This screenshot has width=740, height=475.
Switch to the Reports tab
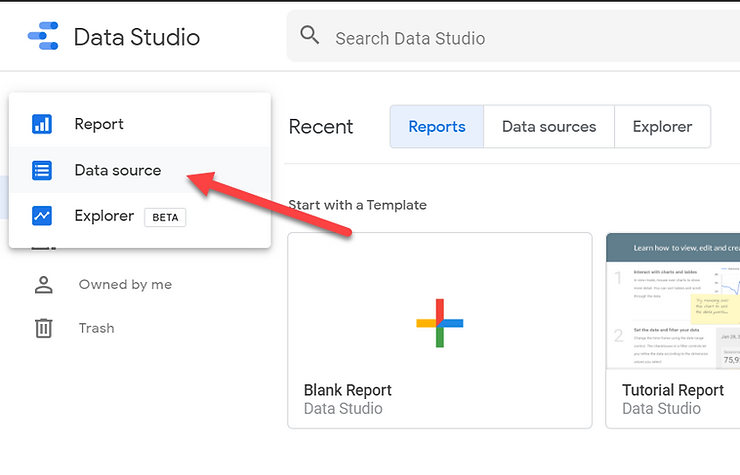pyautogui.click(x=437, y=127)
